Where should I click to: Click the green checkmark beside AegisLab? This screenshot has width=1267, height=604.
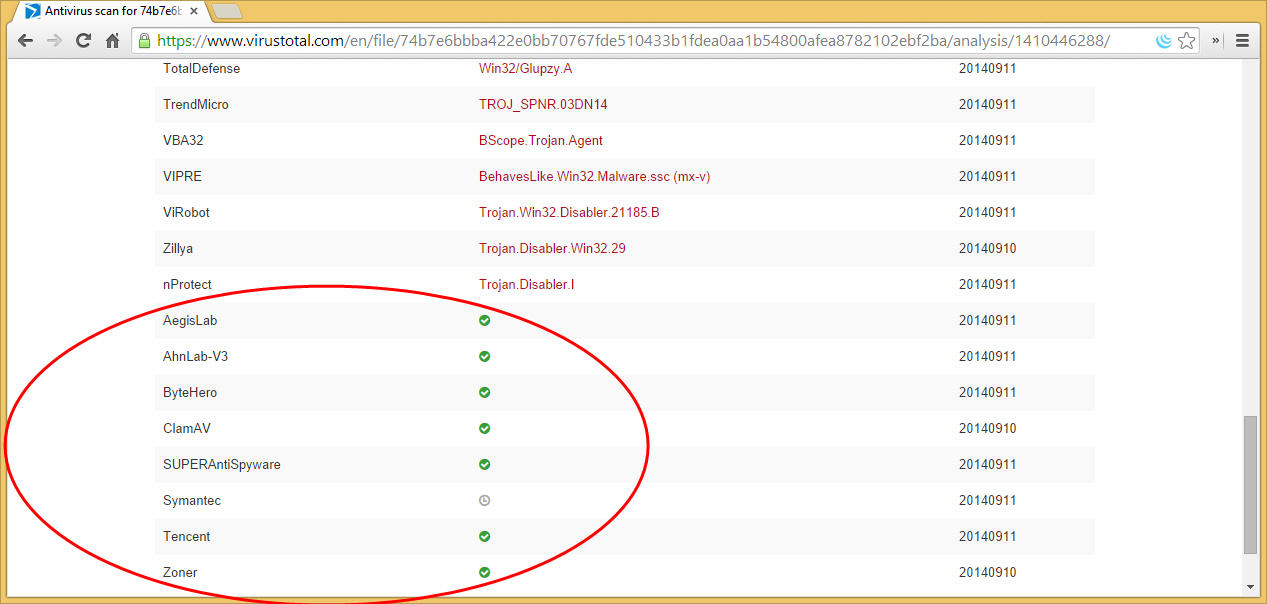[x=484, y=320]
